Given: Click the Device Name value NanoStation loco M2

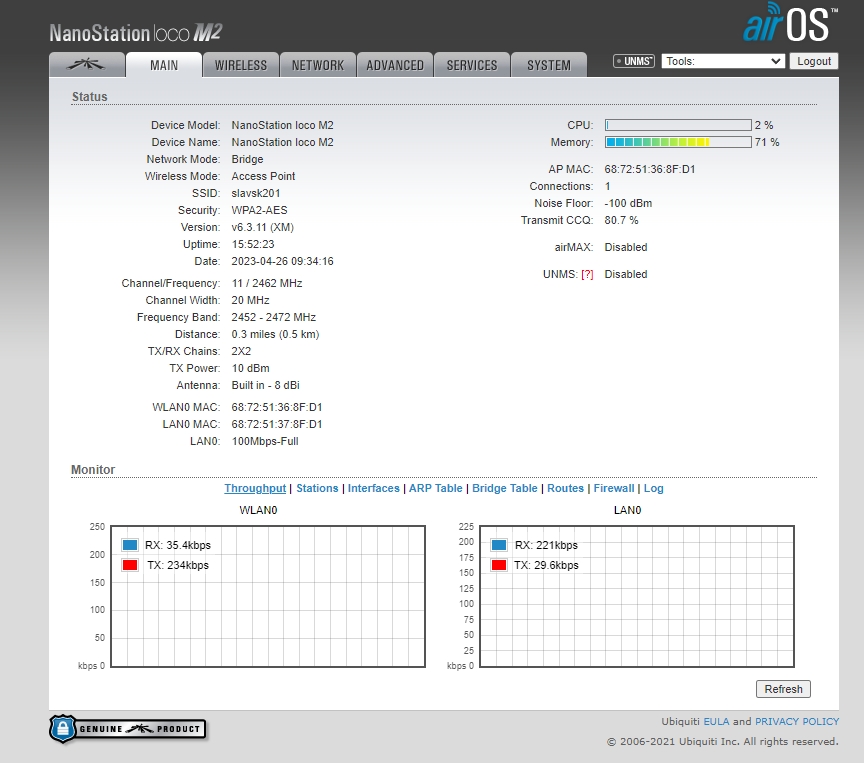Looking at the screenshot, I should tap(282, 142).
